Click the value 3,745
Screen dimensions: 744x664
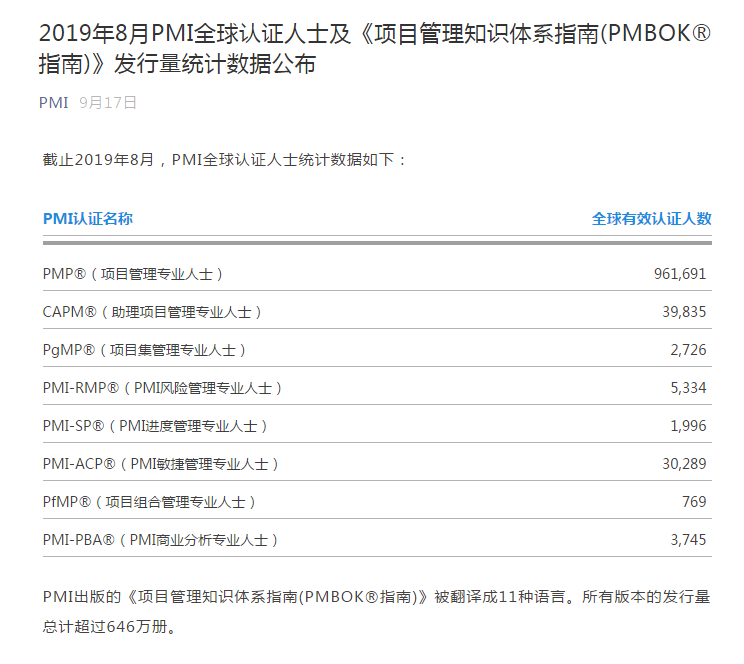tap(688, 540)
